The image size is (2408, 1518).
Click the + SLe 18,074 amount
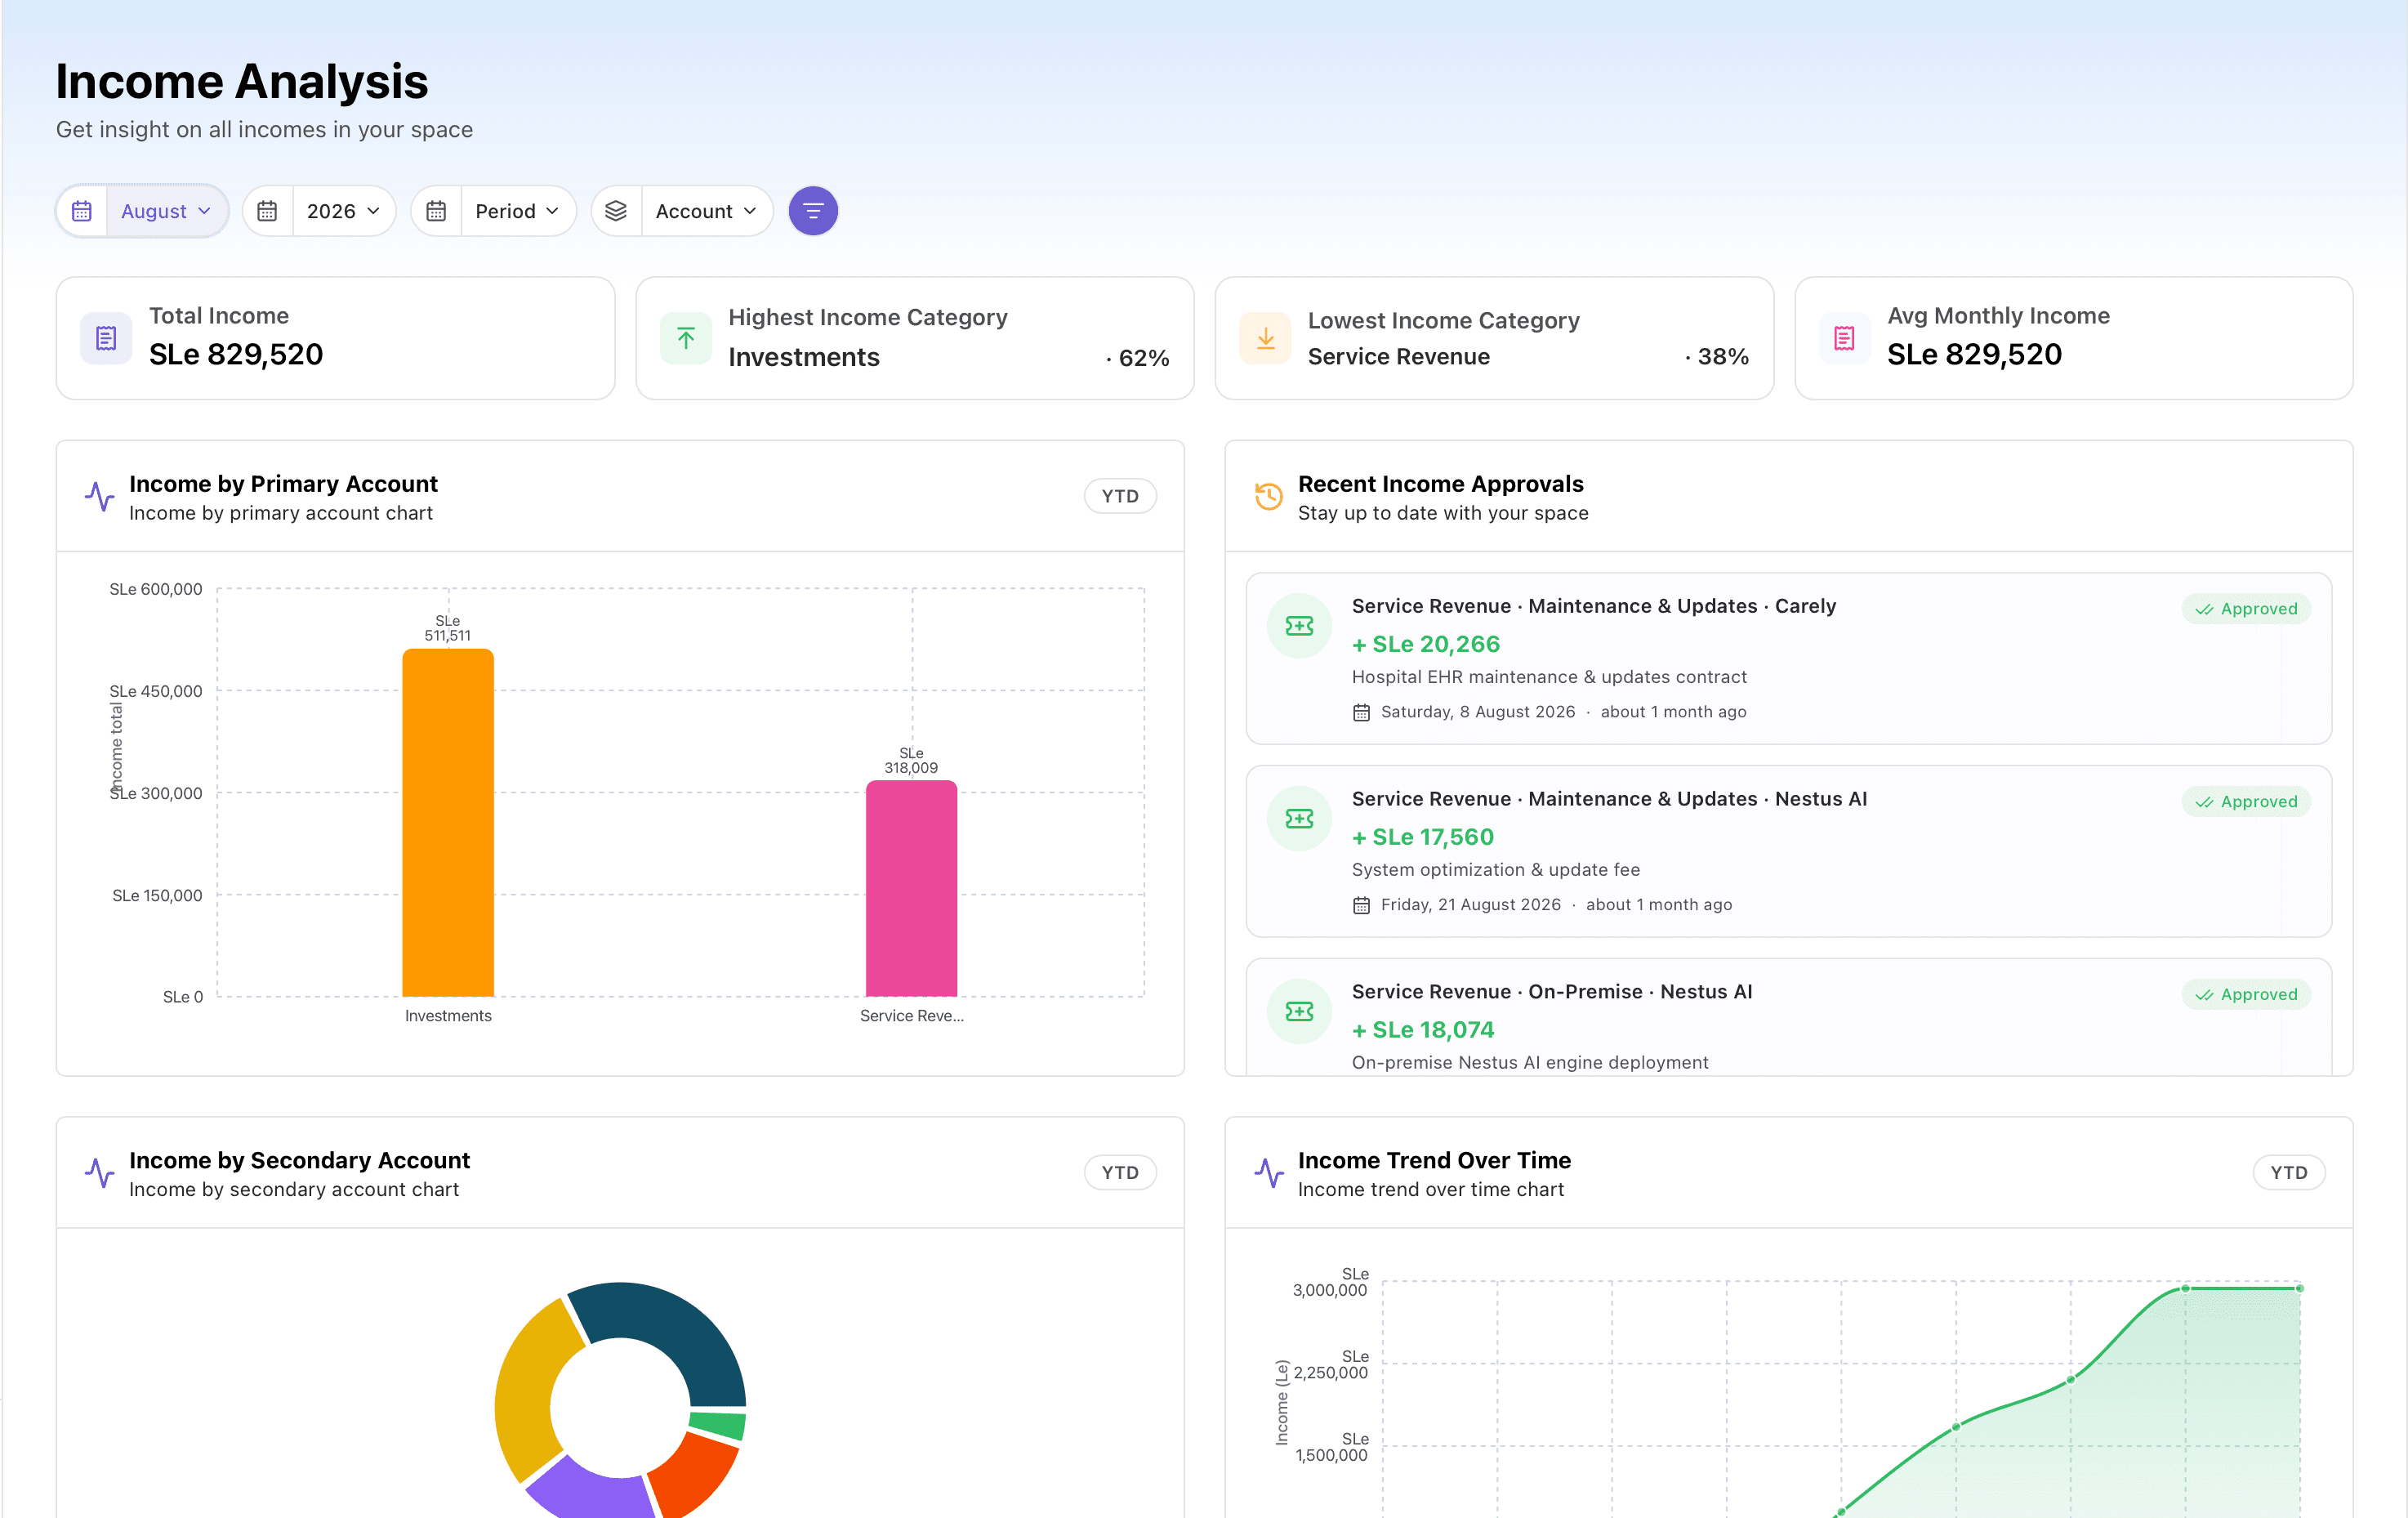(x=1422, y=1030)
